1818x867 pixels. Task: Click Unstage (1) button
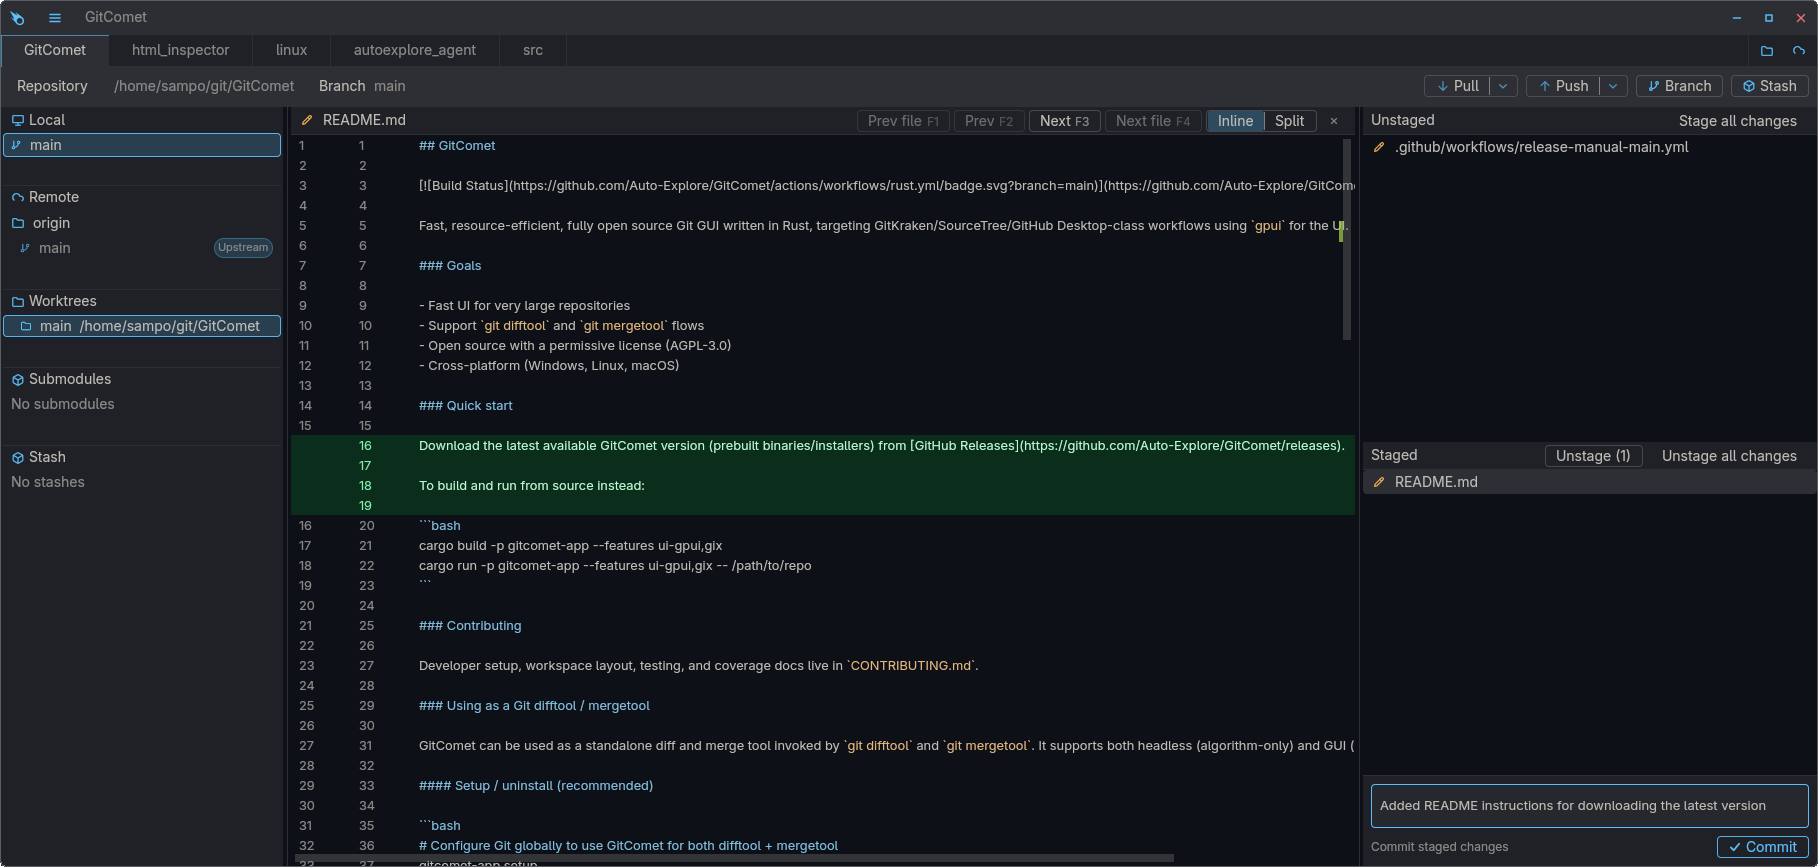(x=1593, y=456)
